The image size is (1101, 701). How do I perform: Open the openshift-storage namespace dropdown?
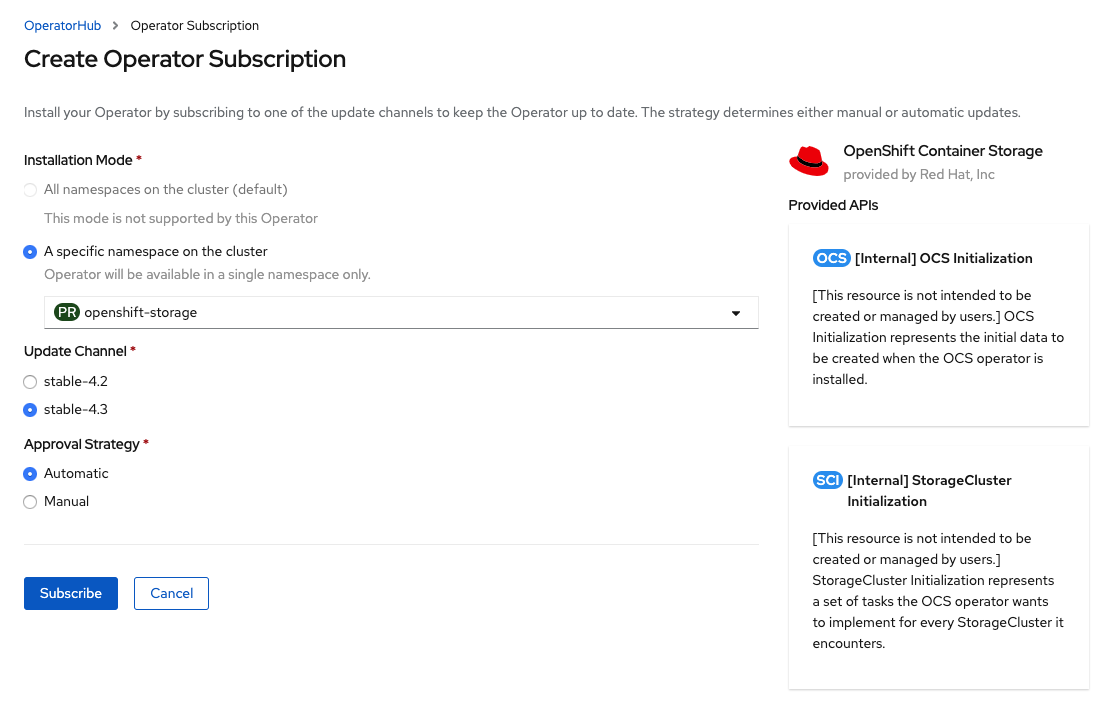click(400, 312)
